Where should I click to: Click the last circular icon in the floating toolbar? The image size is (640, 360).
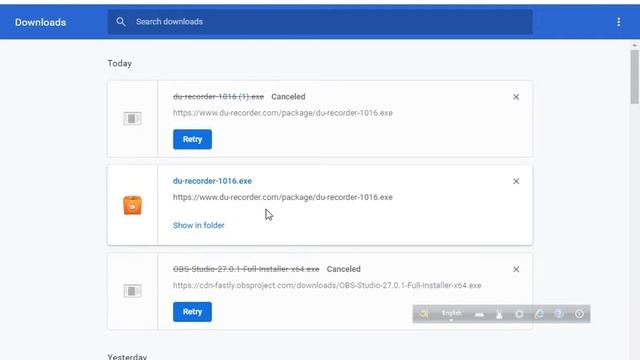point(579,314)
